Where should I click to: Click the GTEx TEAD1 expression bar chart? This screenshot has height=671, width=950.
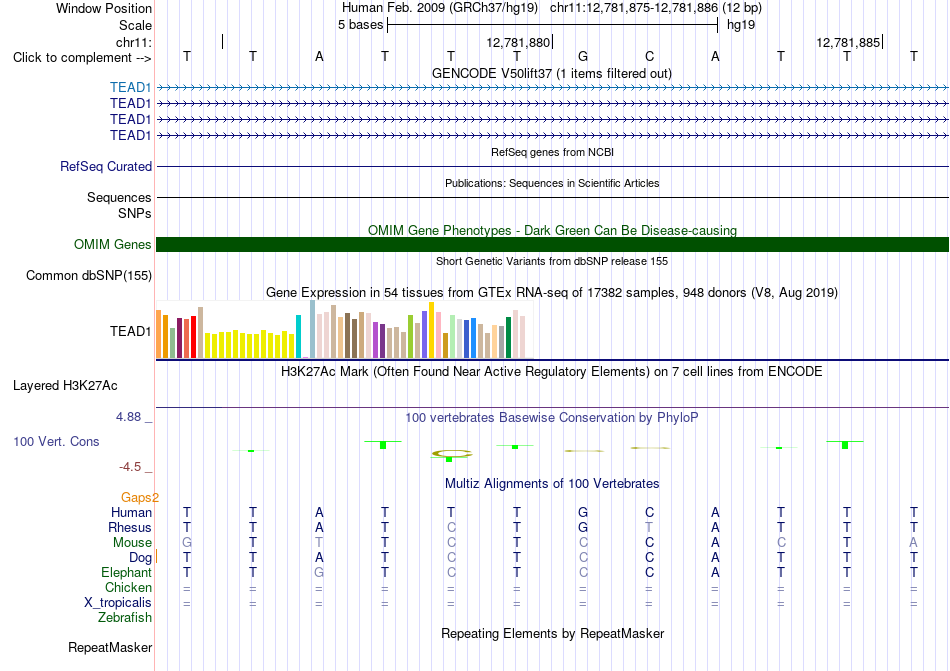tap(341, 329)
